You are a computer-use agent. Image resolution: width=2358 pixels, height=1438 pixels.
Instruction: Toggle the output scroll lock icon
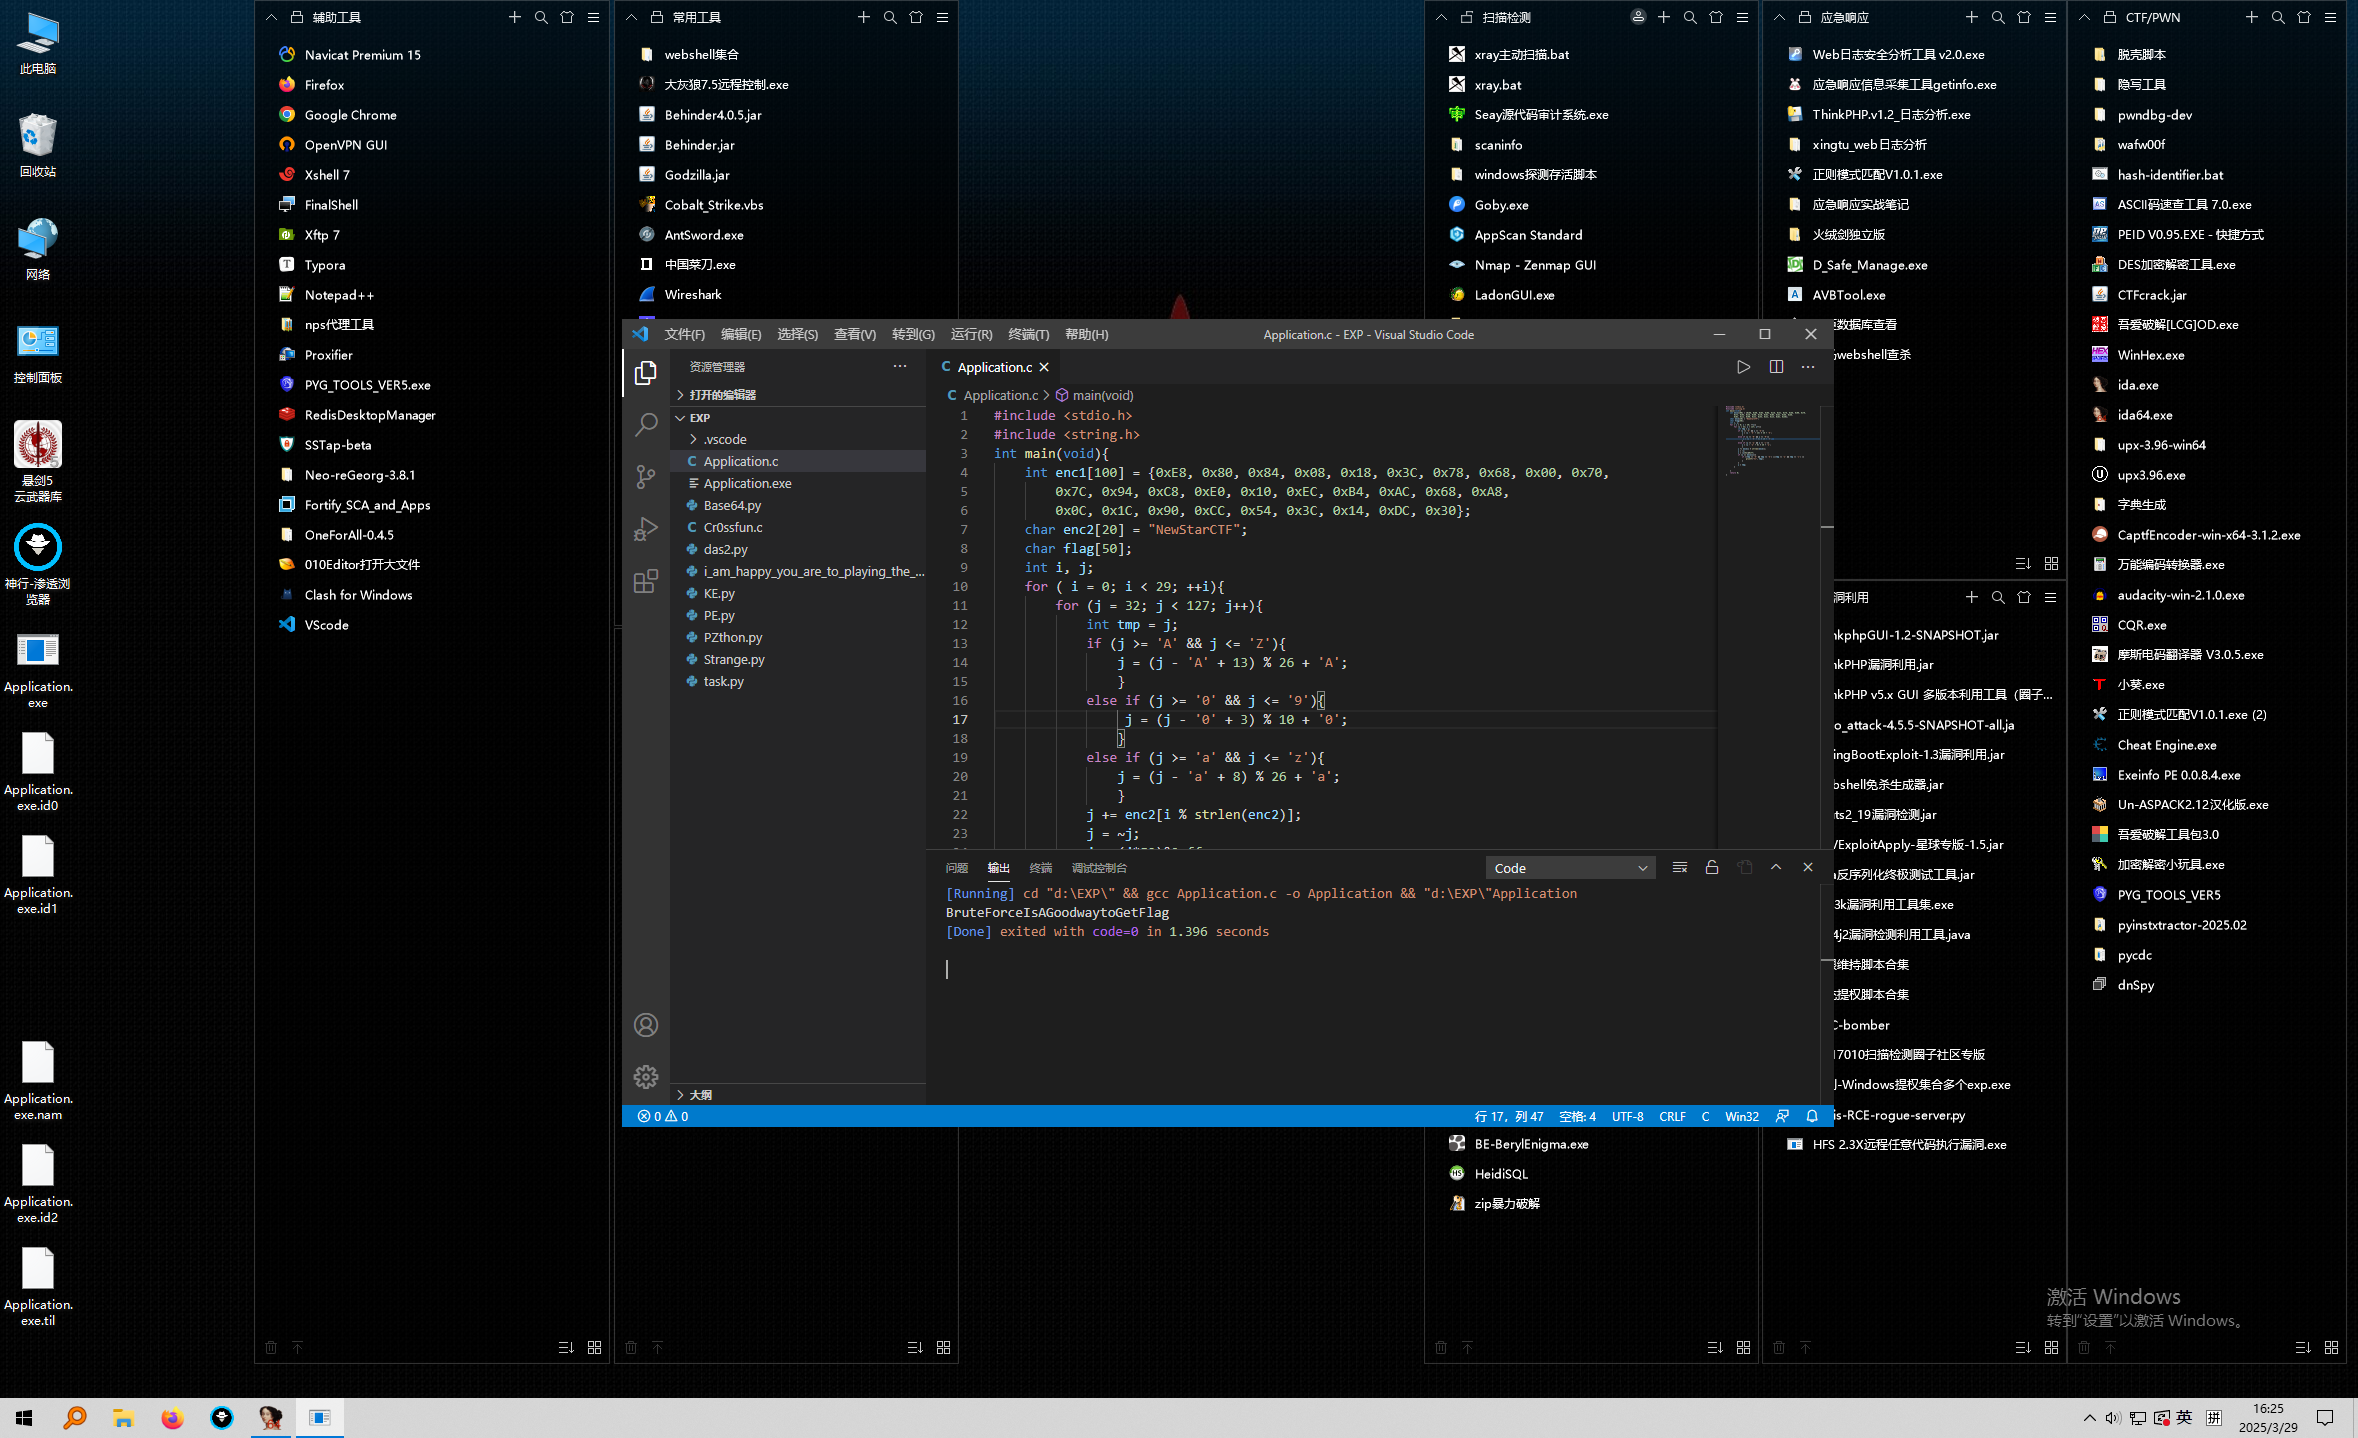pos(1712,868)
